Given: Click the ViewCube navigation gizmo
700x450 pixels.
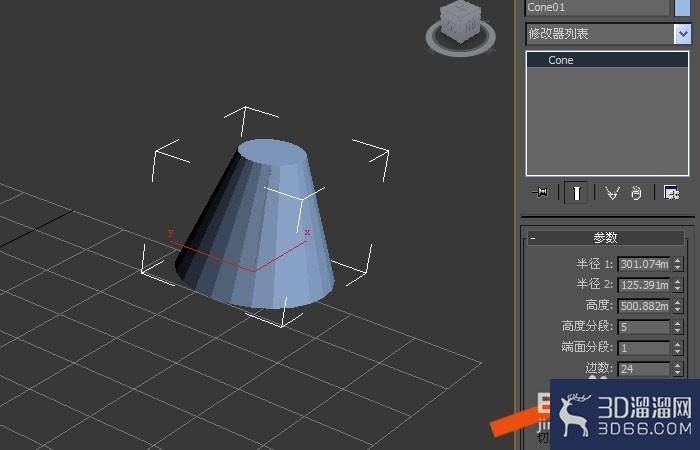Looking at the screenshot, I should (460, 27).
